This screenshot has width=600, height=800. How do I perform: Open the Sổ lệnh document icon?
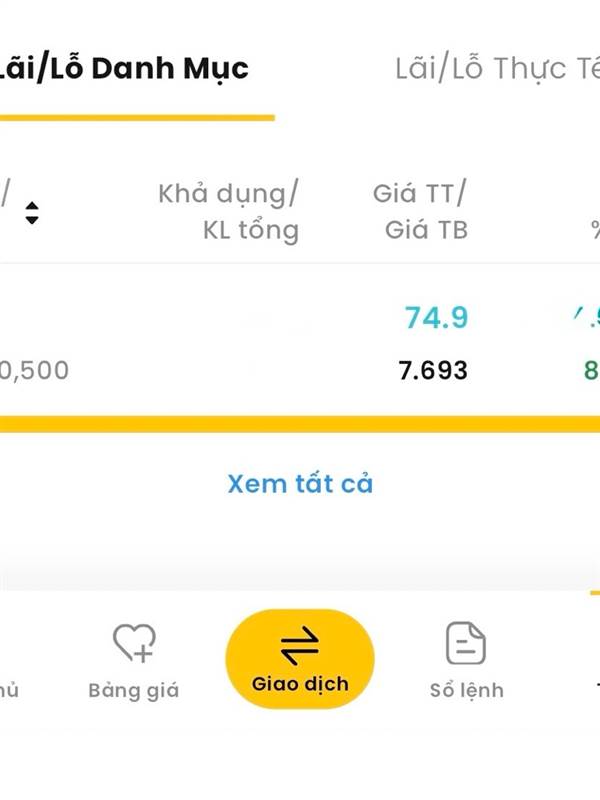[466, 643]
